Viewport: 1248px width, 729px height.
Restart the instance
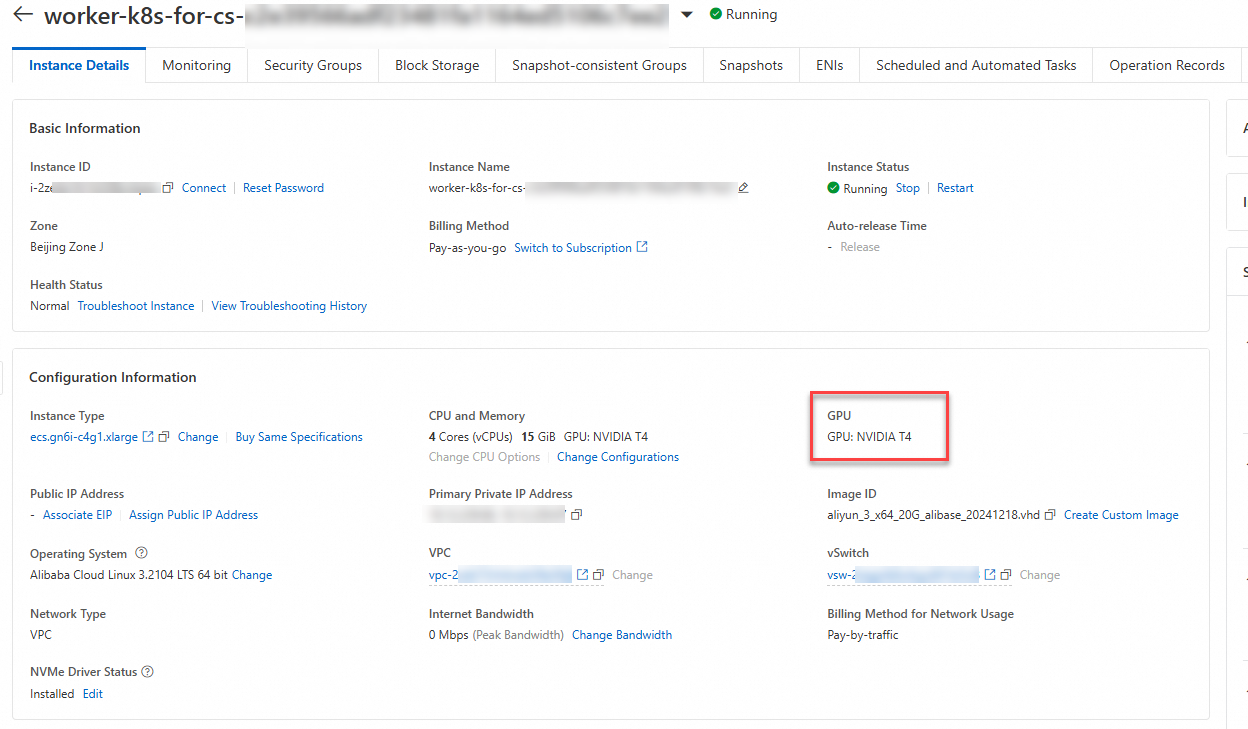pos(955,188)
